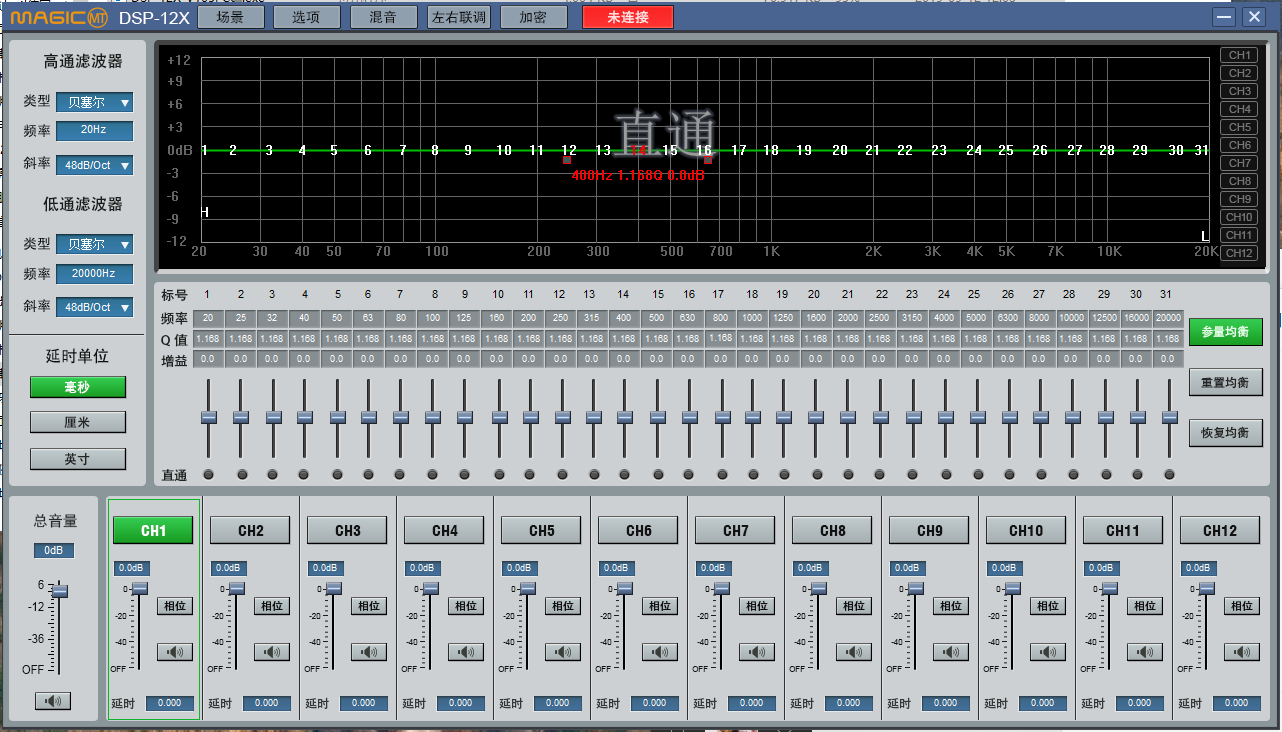The width and height of the screenshot is (1282, 732).
Task: Click 重置均衡 reset EQ button
Action: [x=1225, y=382]
